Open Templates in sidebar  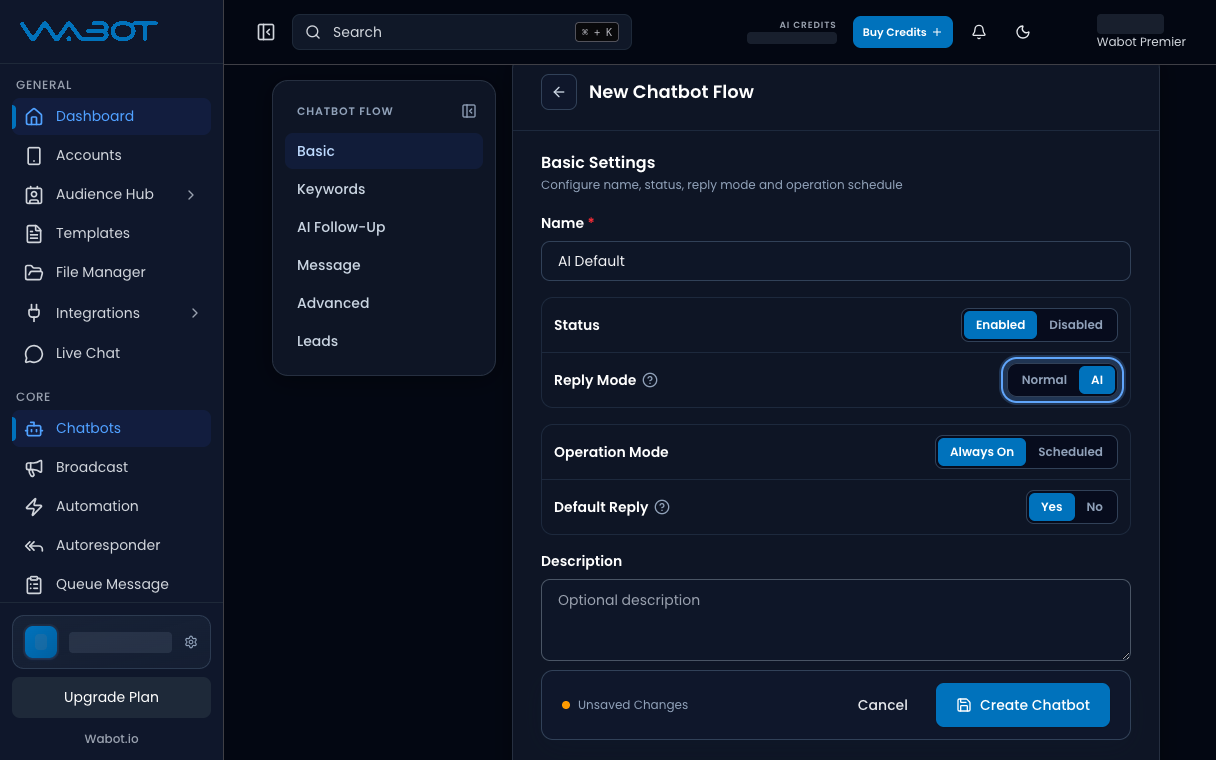[111, 233]
